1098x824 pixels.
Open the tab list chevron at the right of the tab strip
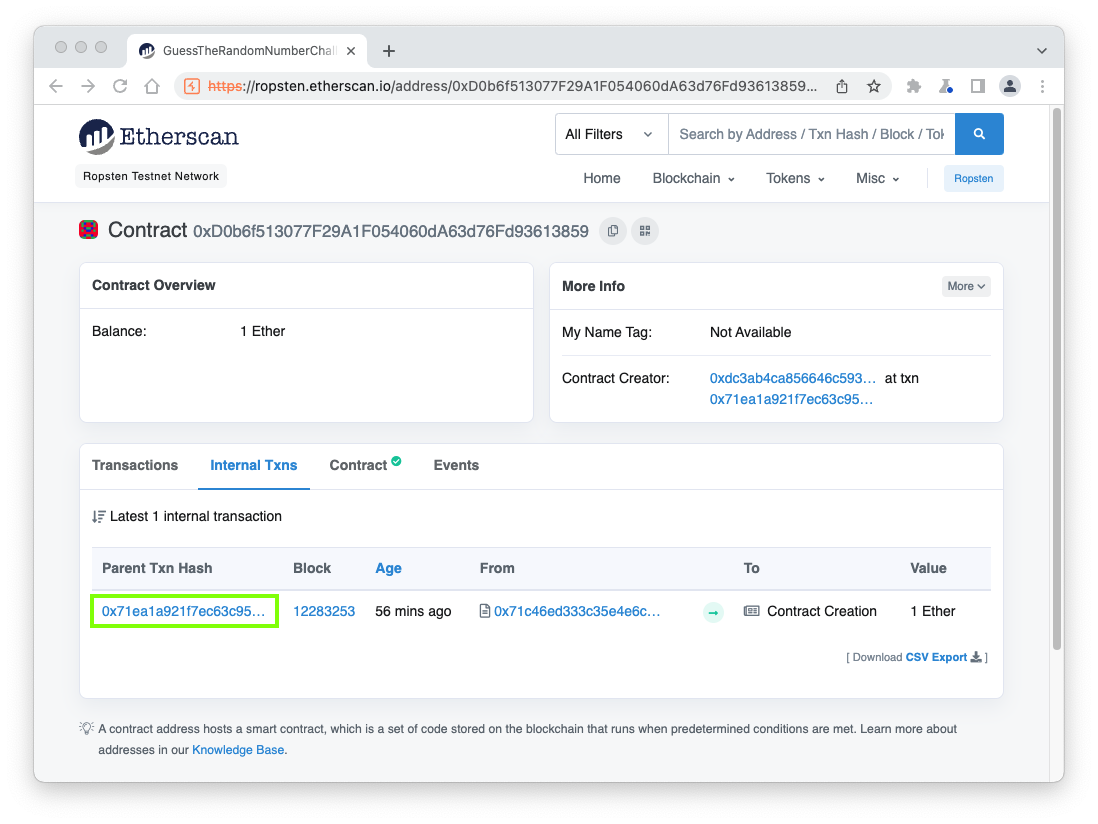tap(1042, 50)
